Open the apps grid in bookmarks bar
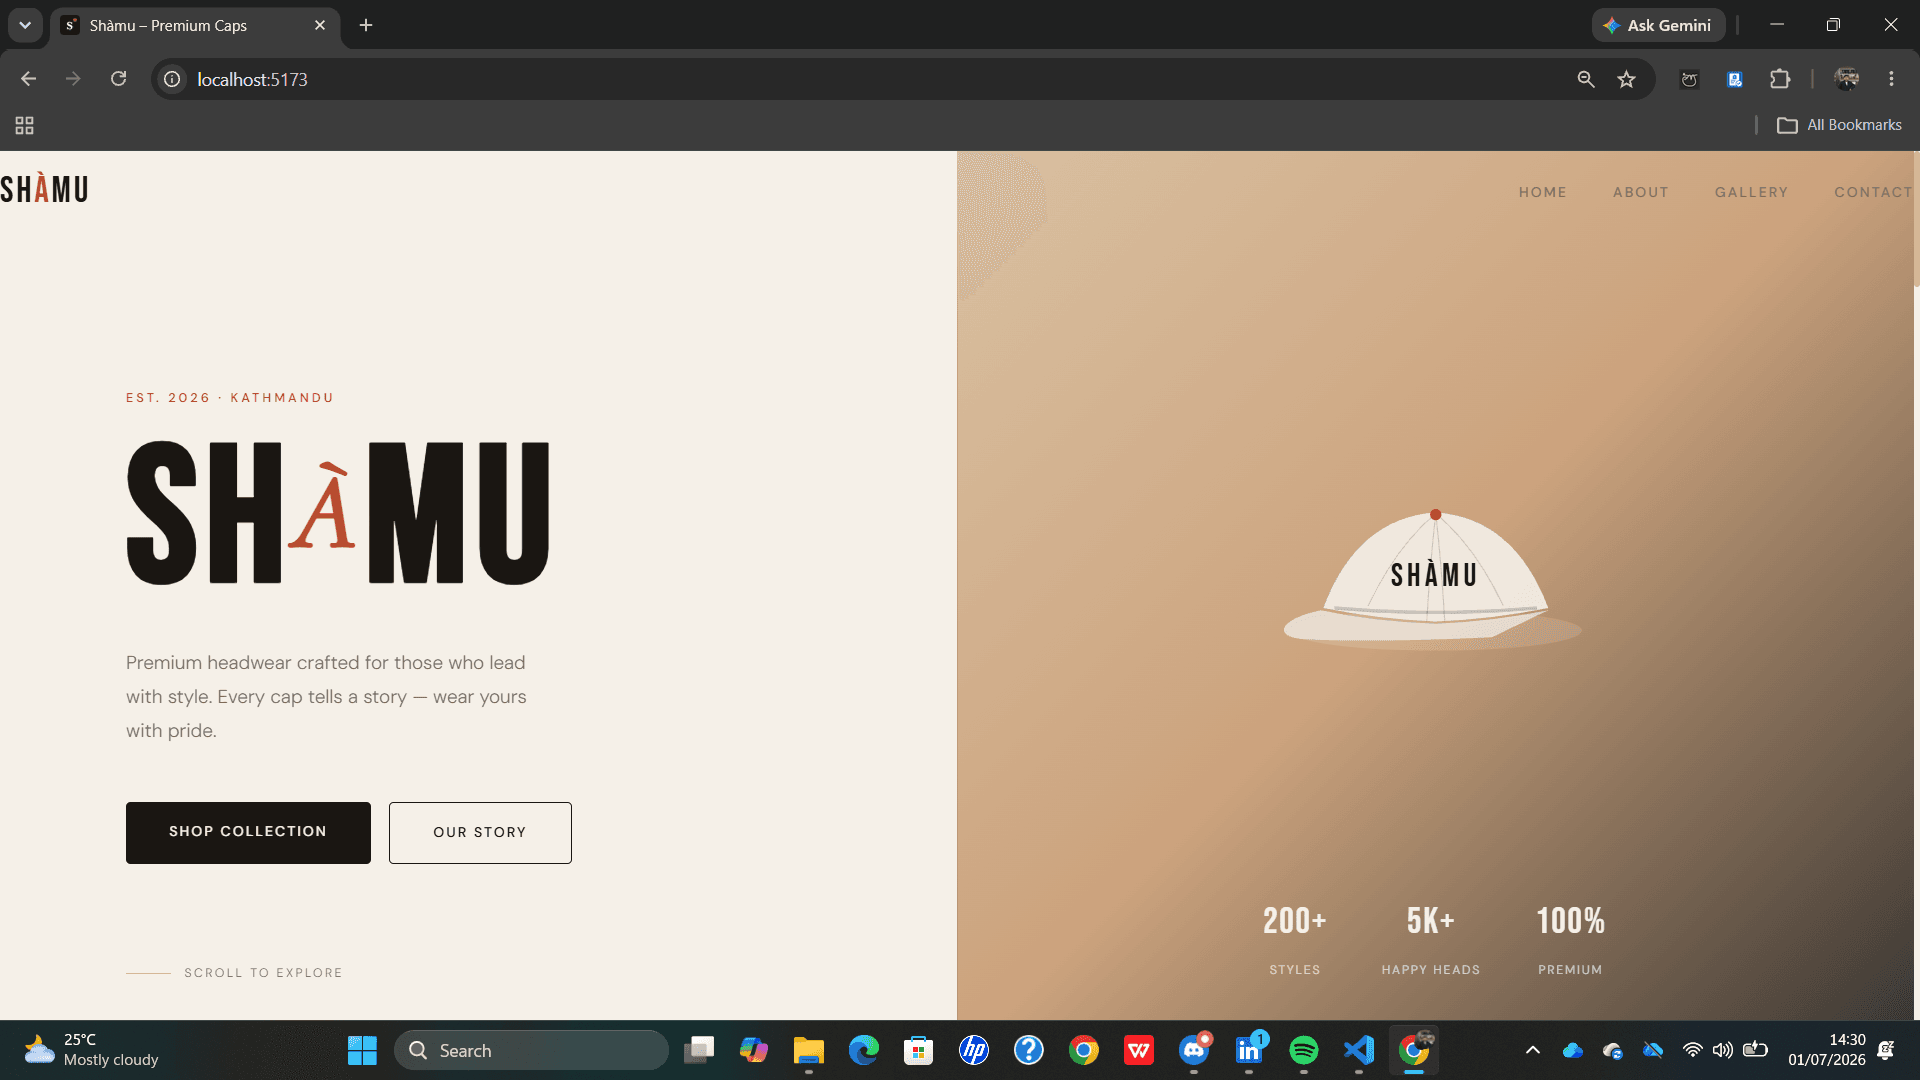1920x1080 pixels. tap(24, 125)
